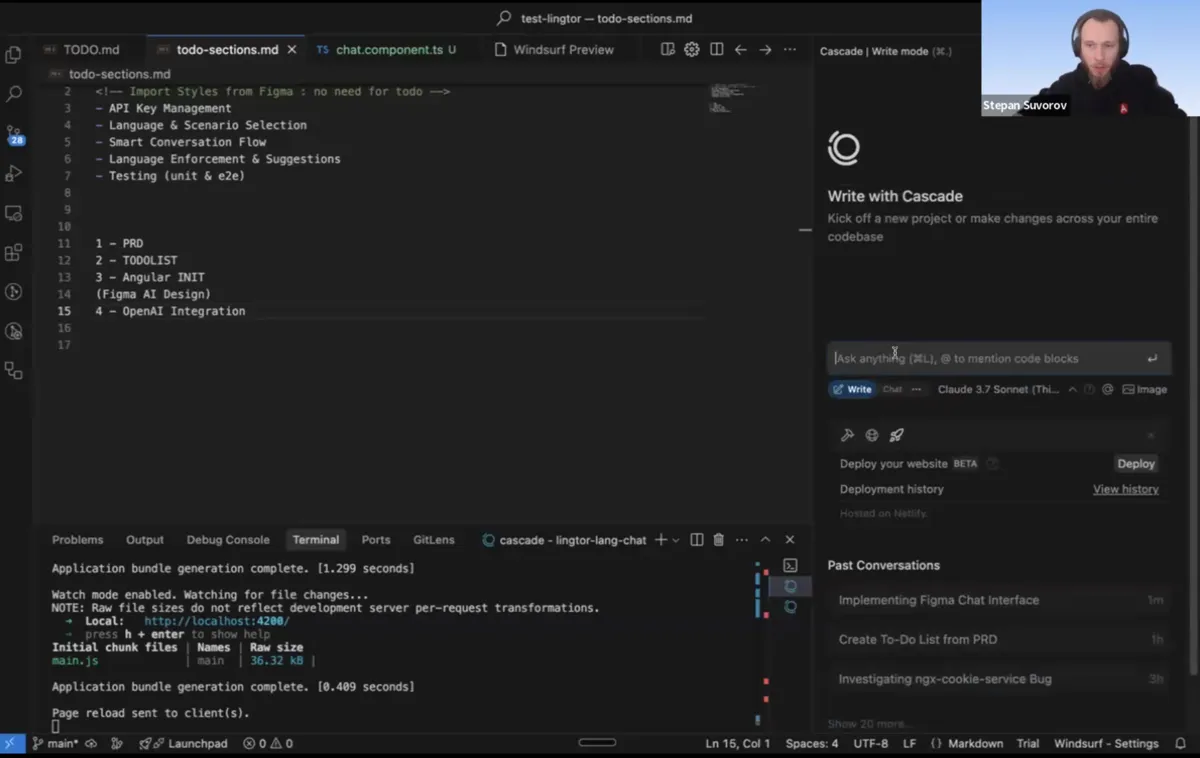Open the localhost:4200 link in terminal
1200x758 pixels.
click(217, 621)
